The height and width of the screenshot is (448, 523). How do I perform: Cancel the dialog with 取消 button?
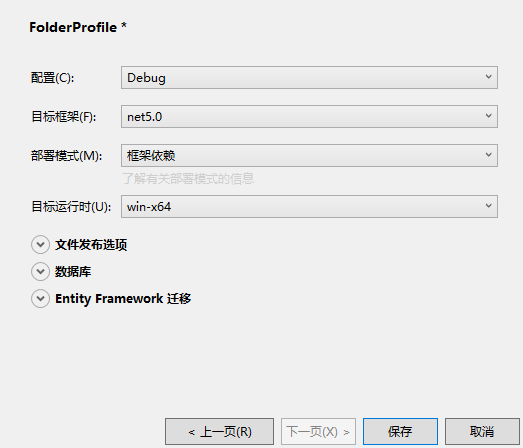click(x=482, y=432)
